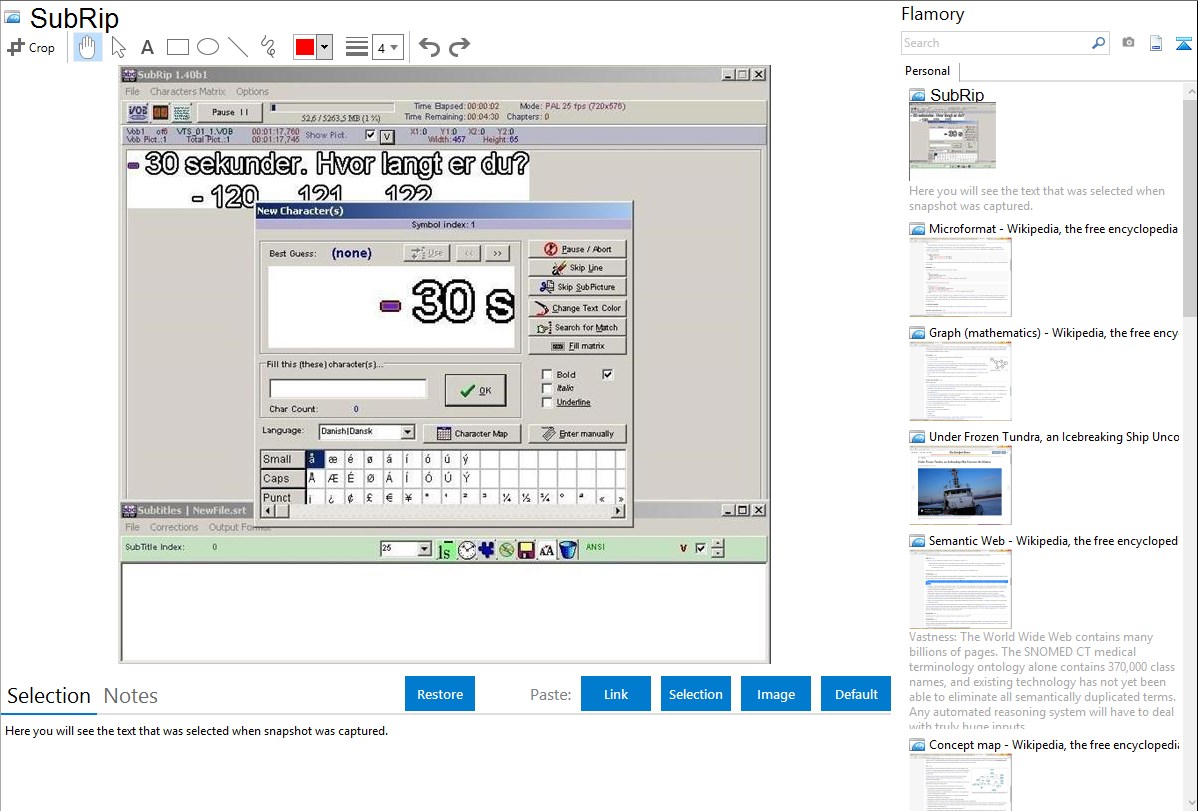Confirm with the OK button in New Character(s)
Viewport: 1198px width, 811px height.
coord(475,391)
